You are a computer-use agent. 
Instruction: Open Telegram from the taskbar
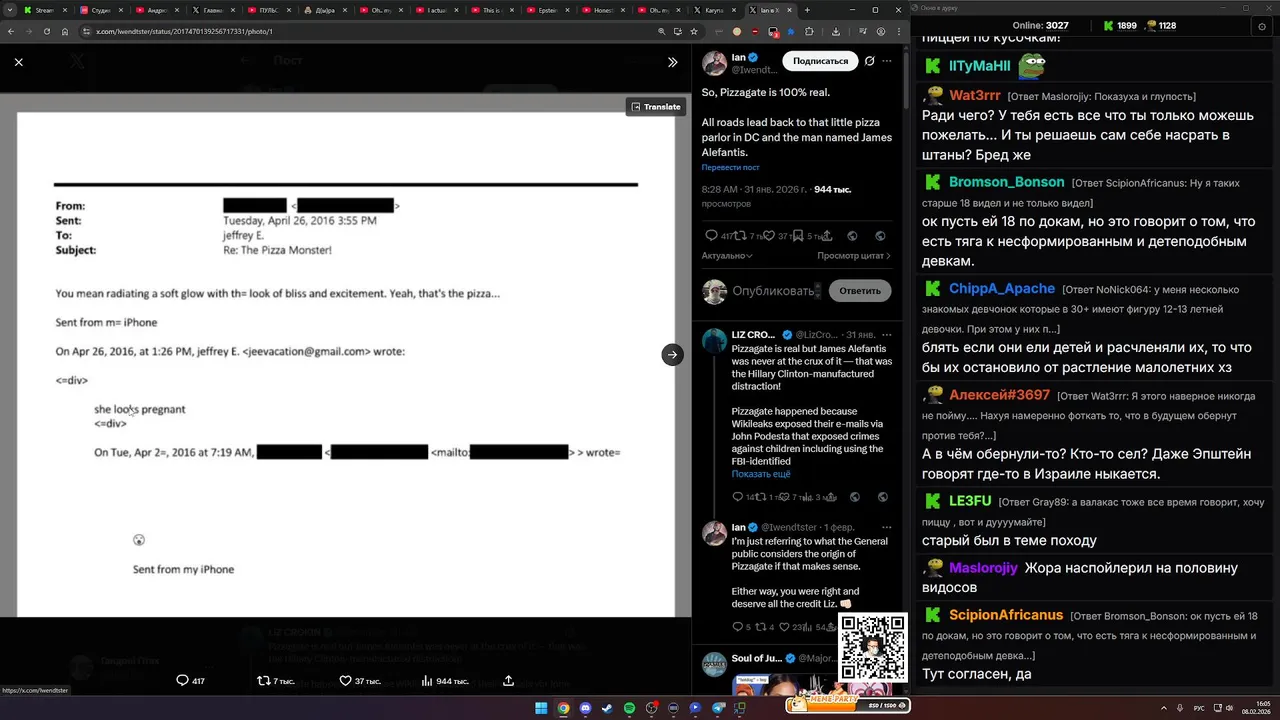pyautogui.click(x=718, y=708)
